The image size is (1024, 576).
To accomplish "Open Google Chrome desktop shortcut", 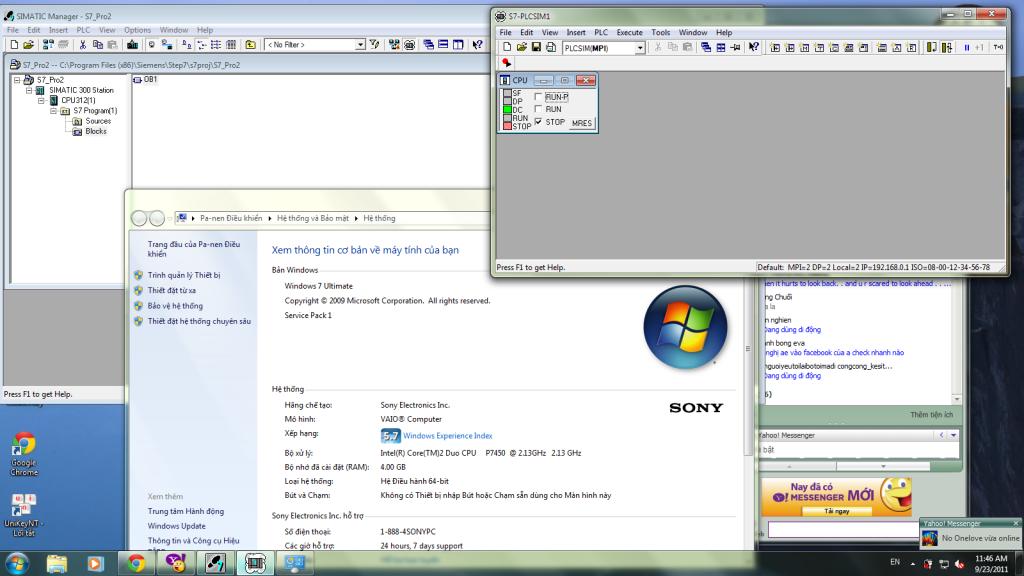I will point(24,454).
